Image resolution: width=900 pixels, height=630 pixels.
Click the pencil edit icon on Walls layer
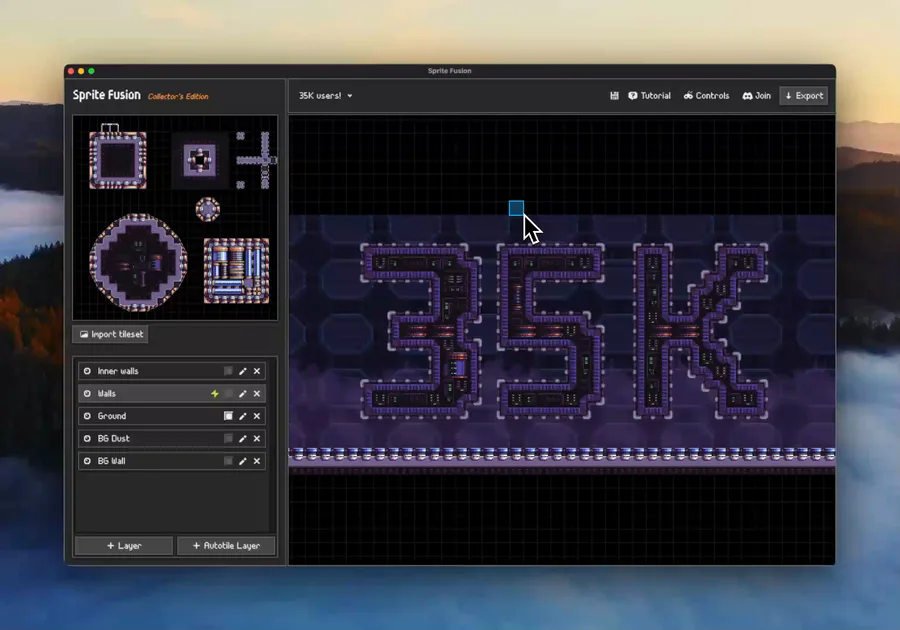(243, 394)
